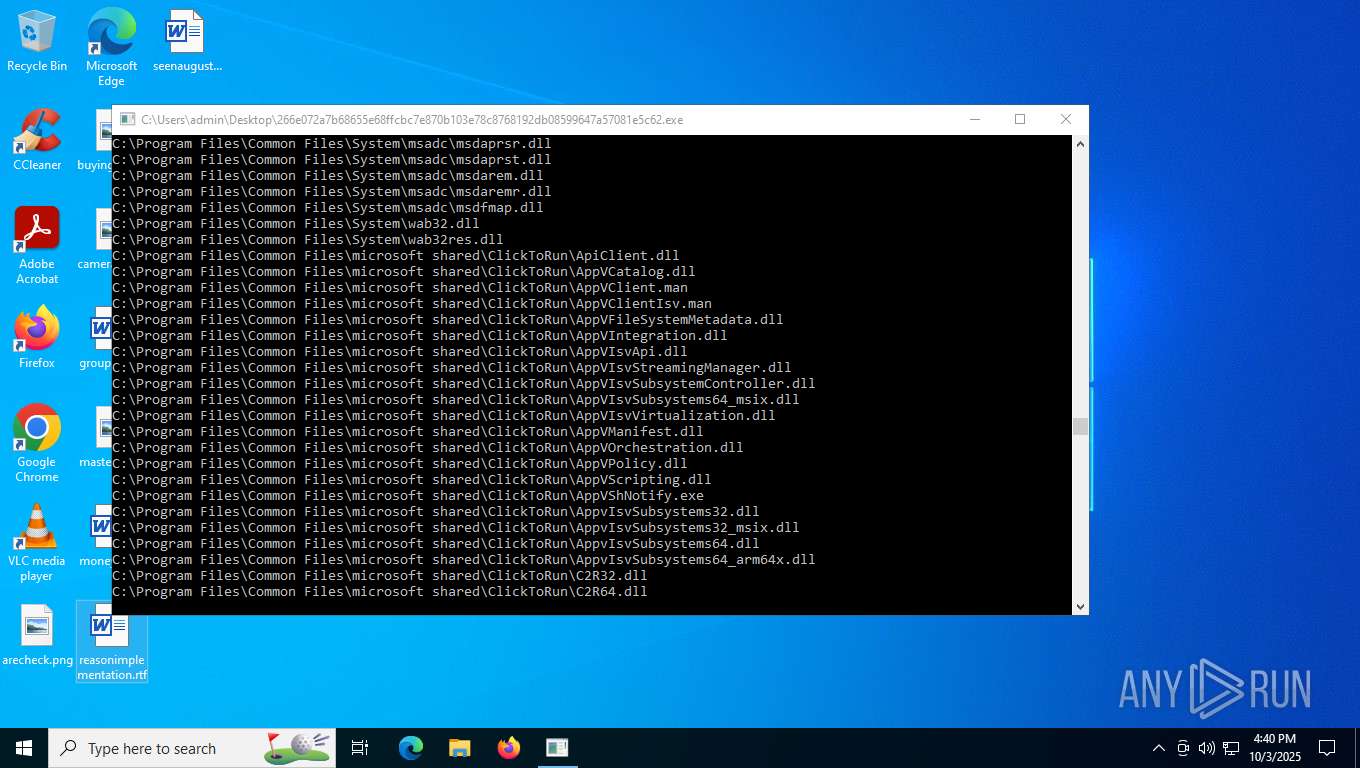Click the Type here to search box
This screenshot has height=768, width=1360.
coord(192,748)
